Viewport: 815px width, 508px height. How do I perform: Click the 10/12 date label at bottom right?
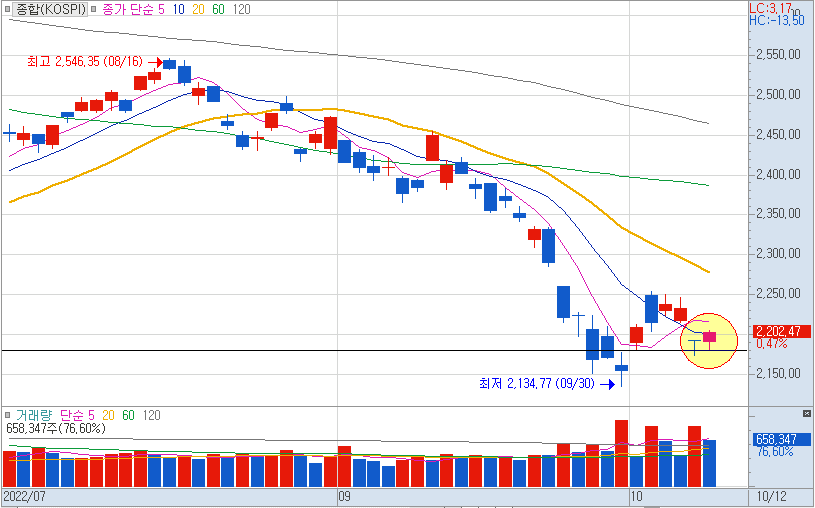point(772,496)
